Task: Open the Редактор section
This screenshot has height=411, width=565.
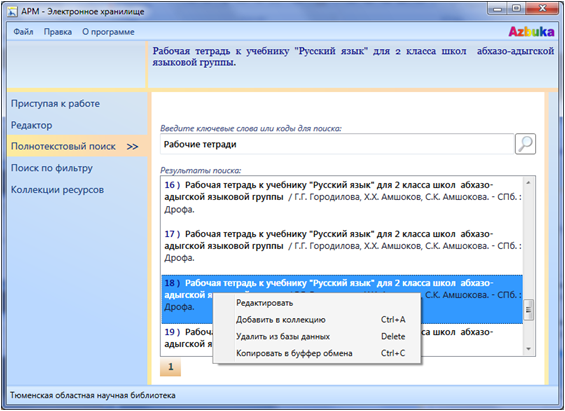Action: pyautogui.click(x=32, y=125)
